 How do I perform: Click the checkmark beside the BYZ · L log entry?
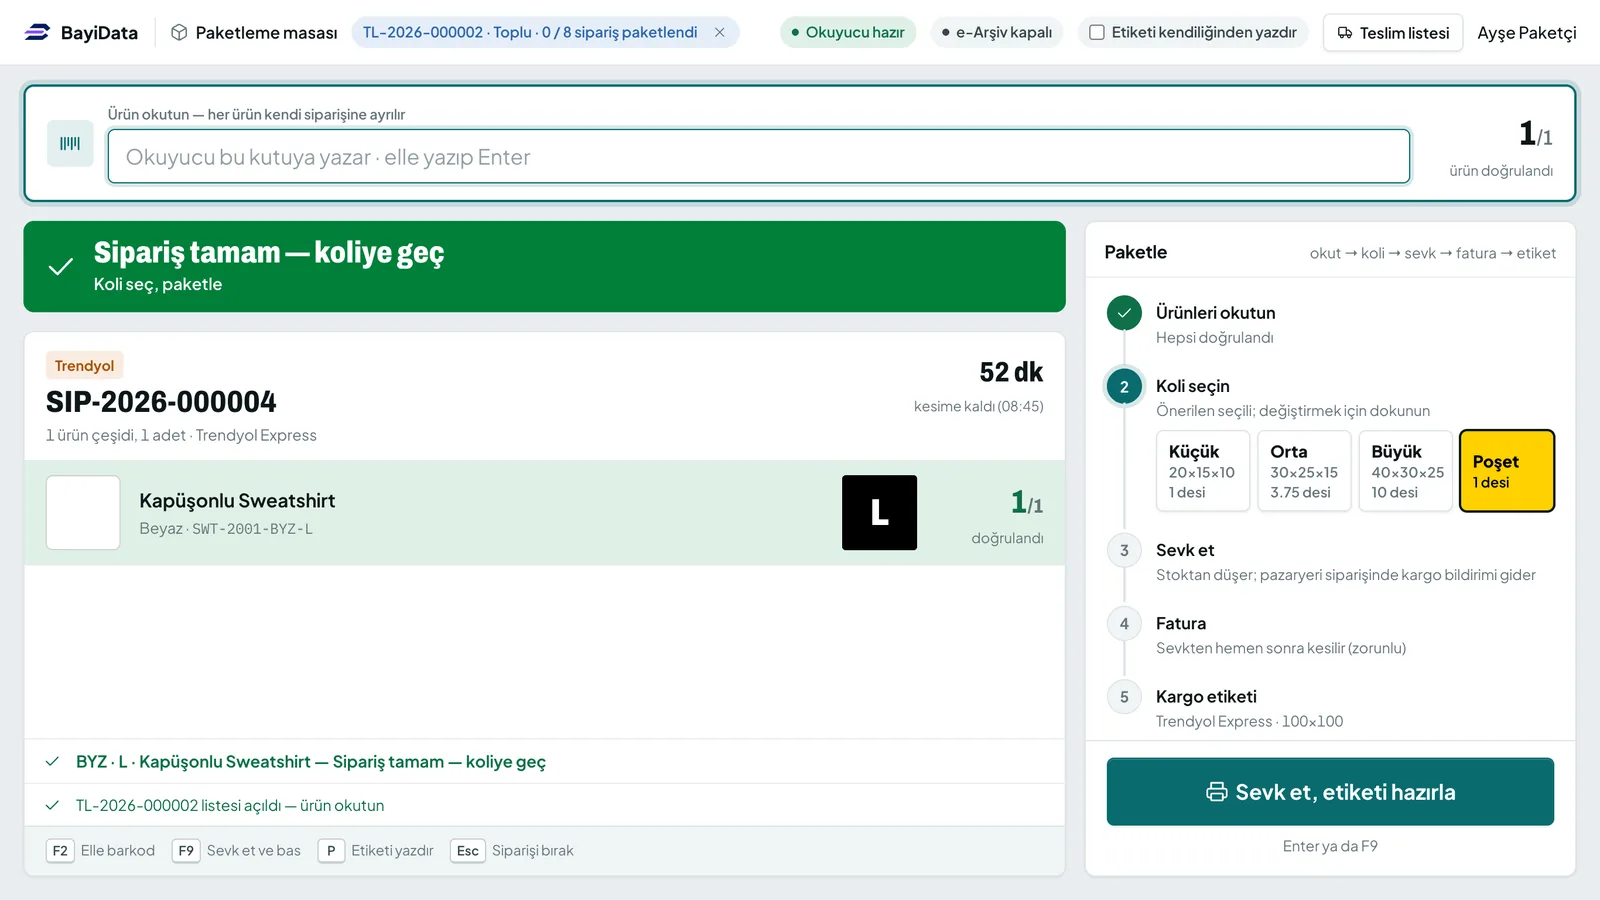(x=52, y=762)
